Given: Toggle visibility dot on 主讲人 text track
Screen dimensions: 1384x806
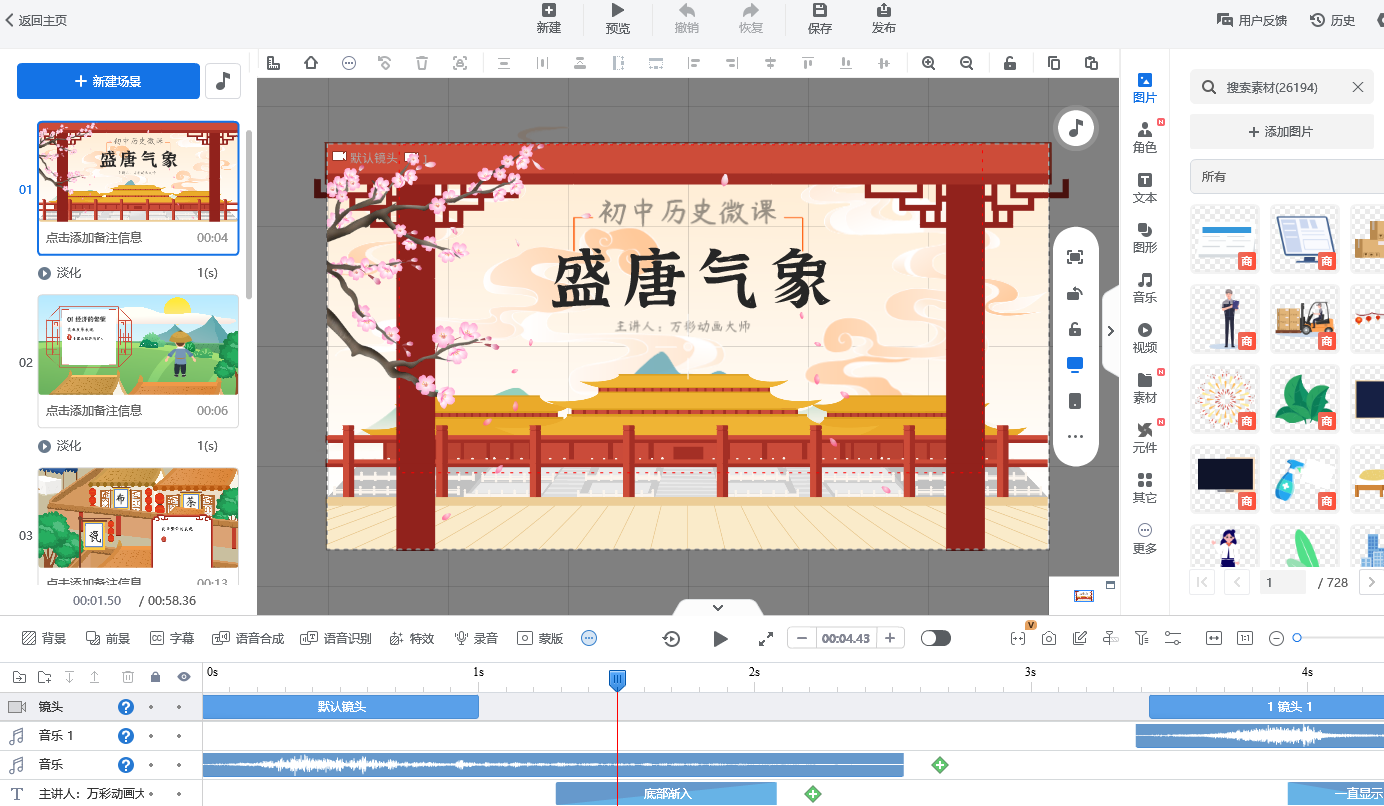Looking at the screenshot, I should (x=179, y=794).
